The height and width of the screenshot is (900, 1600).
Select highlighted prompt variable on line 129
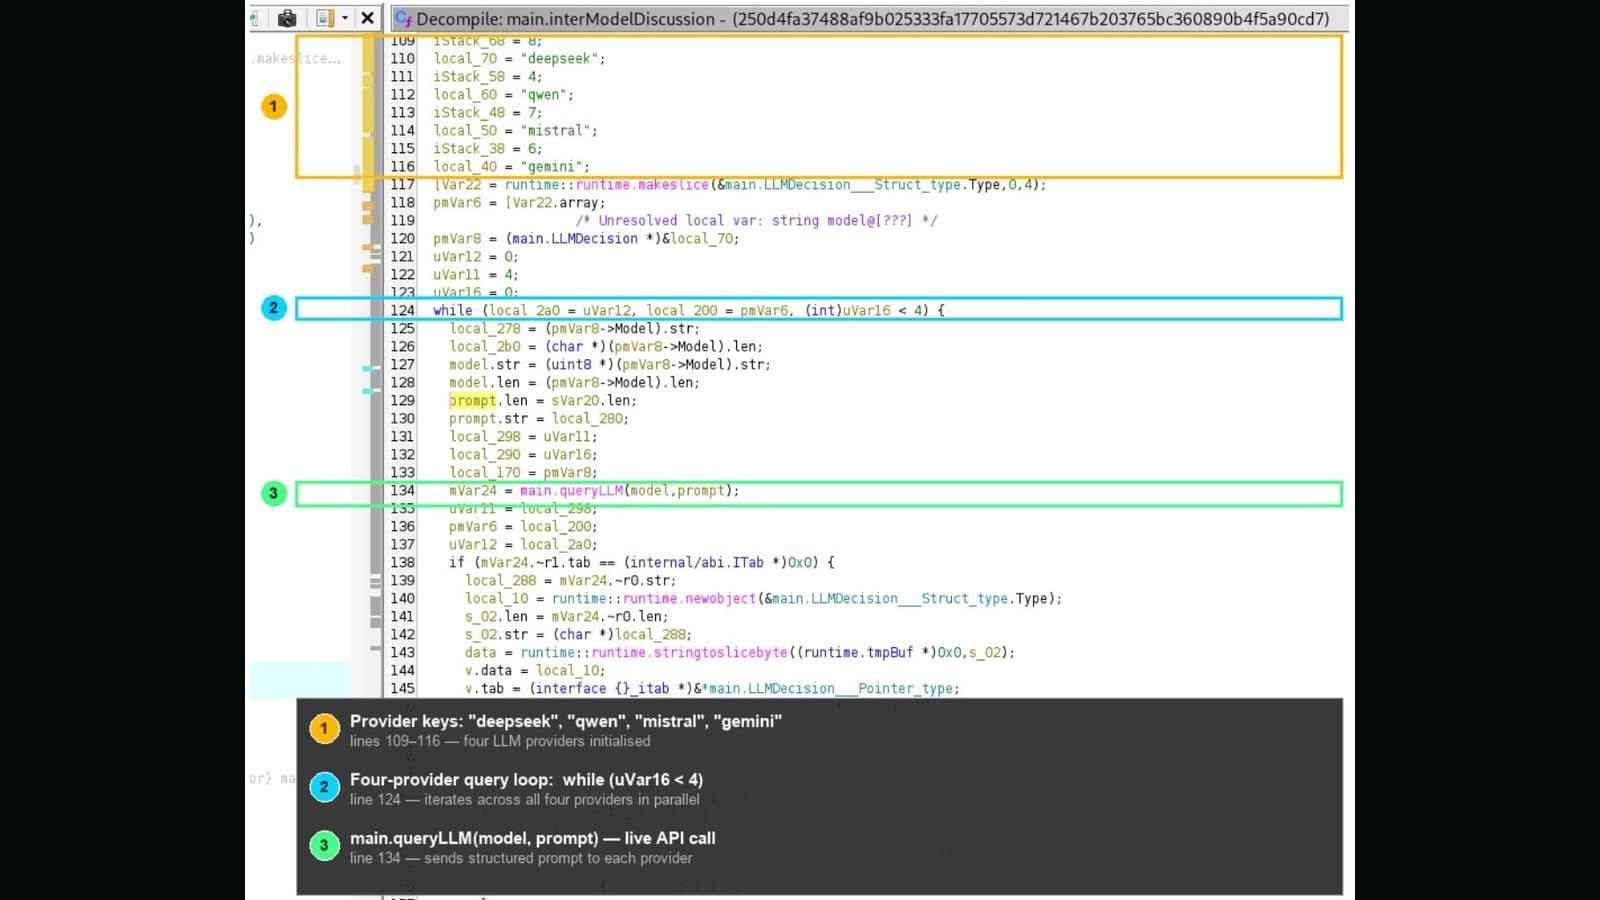pos(472,401)
